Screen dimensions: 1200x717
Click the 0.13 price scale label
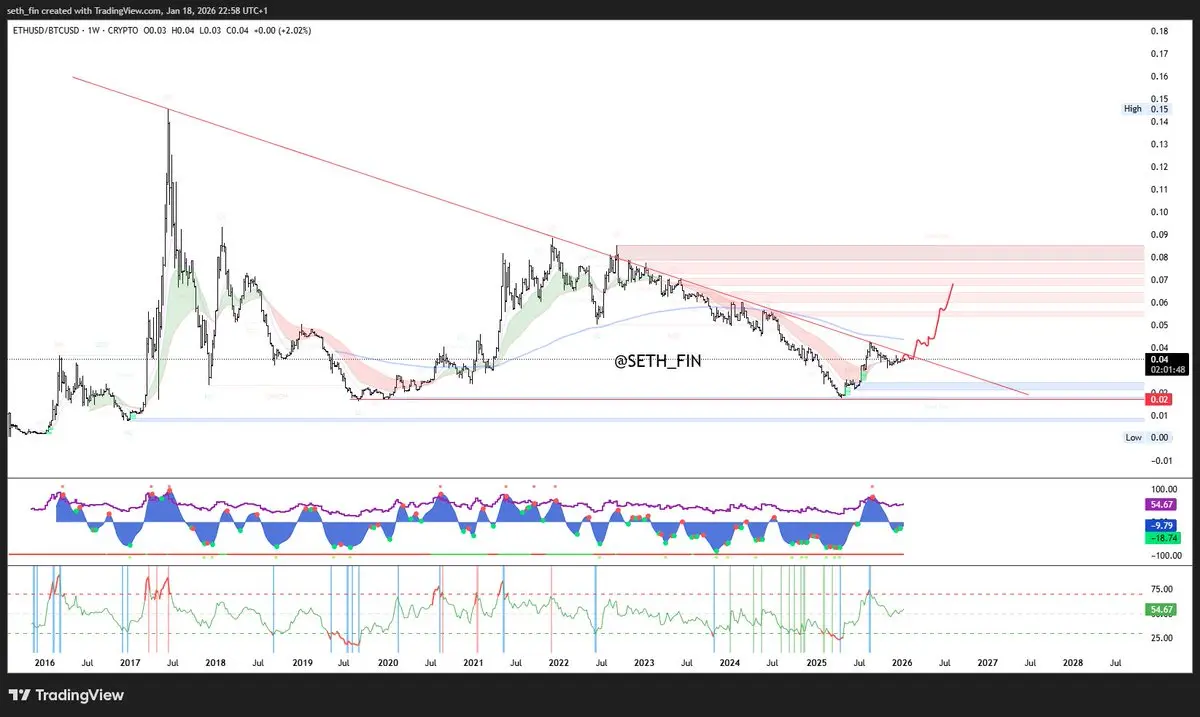click(x=1159, y=144)
